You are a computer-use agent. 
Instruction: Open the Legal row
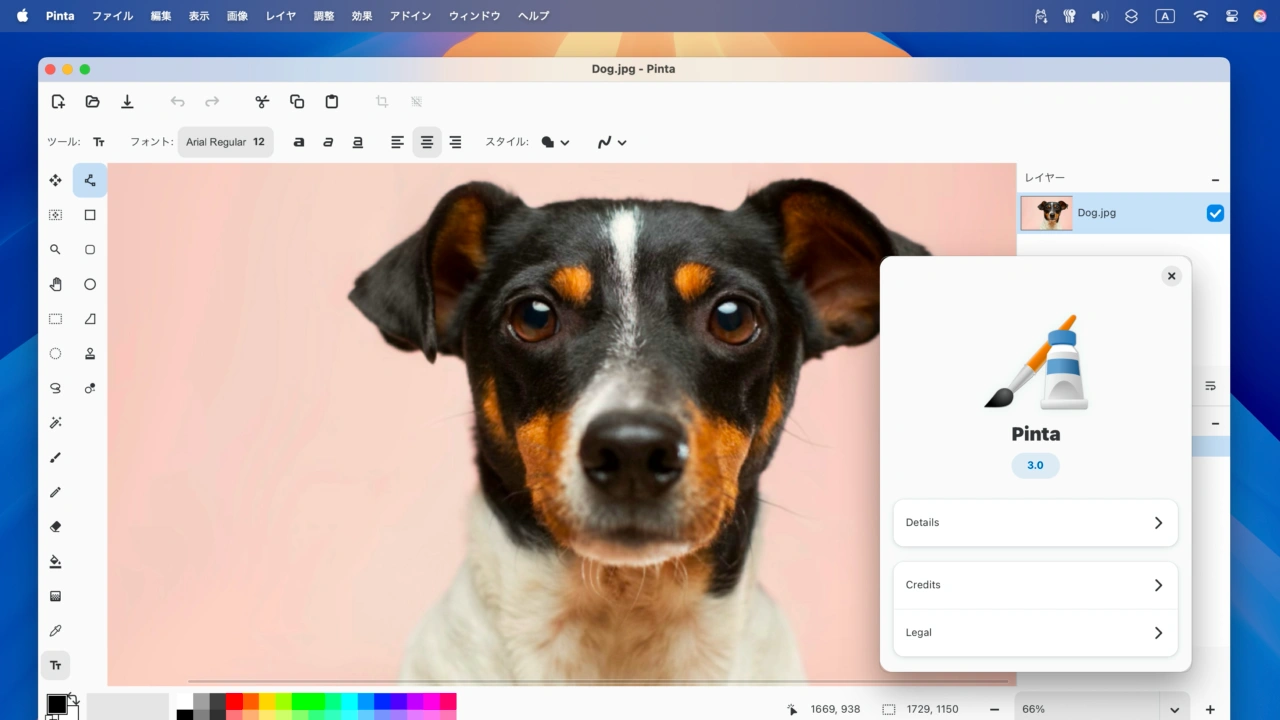1035,633
